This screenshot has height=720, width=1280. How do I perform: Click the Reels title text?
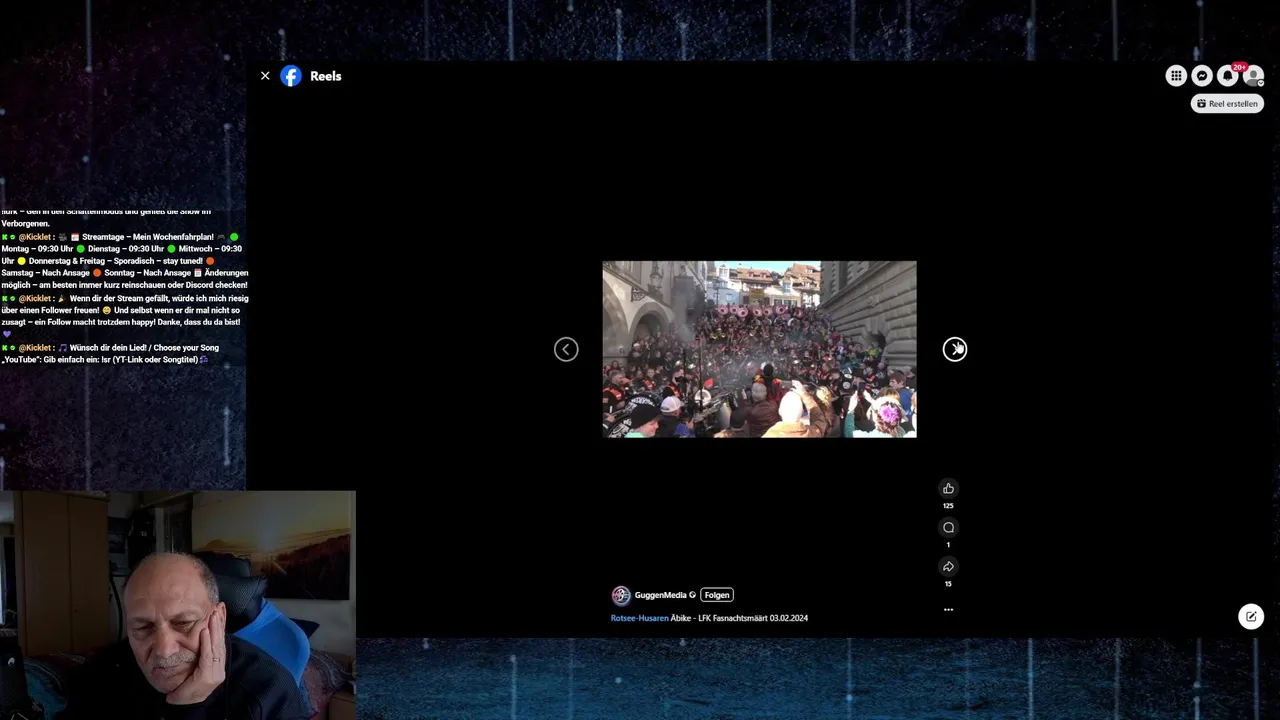tap(326, 76)
